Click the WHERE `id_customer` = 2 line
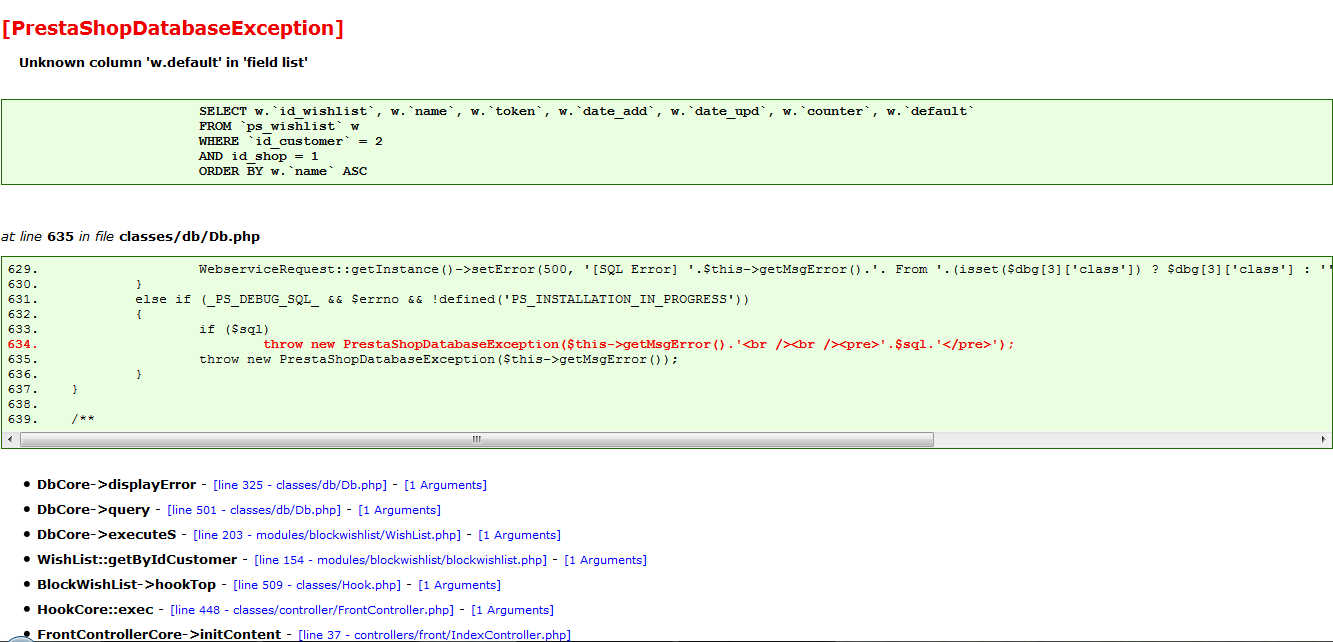This screenshot has height=642, width=1333. 291,141
